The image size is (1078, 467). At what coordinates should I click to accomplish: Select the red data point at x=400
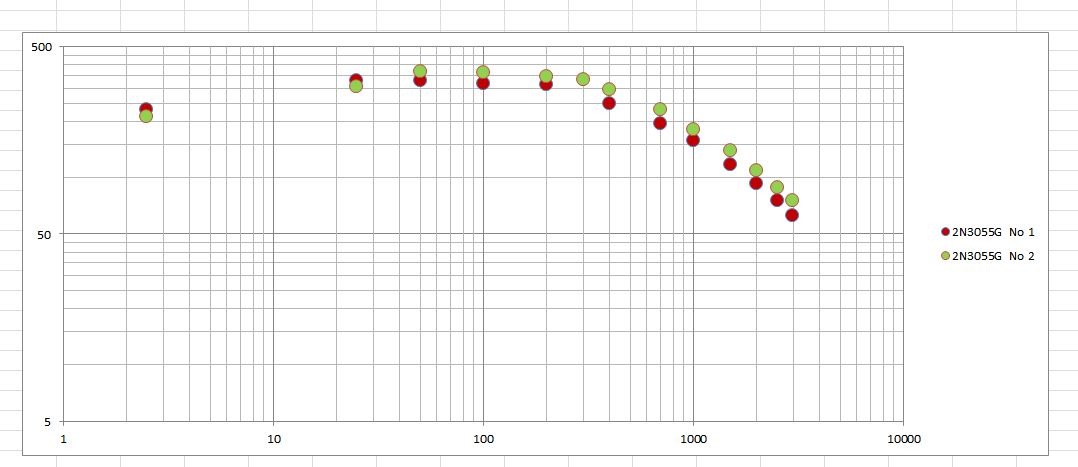click(x=609, y=103)
